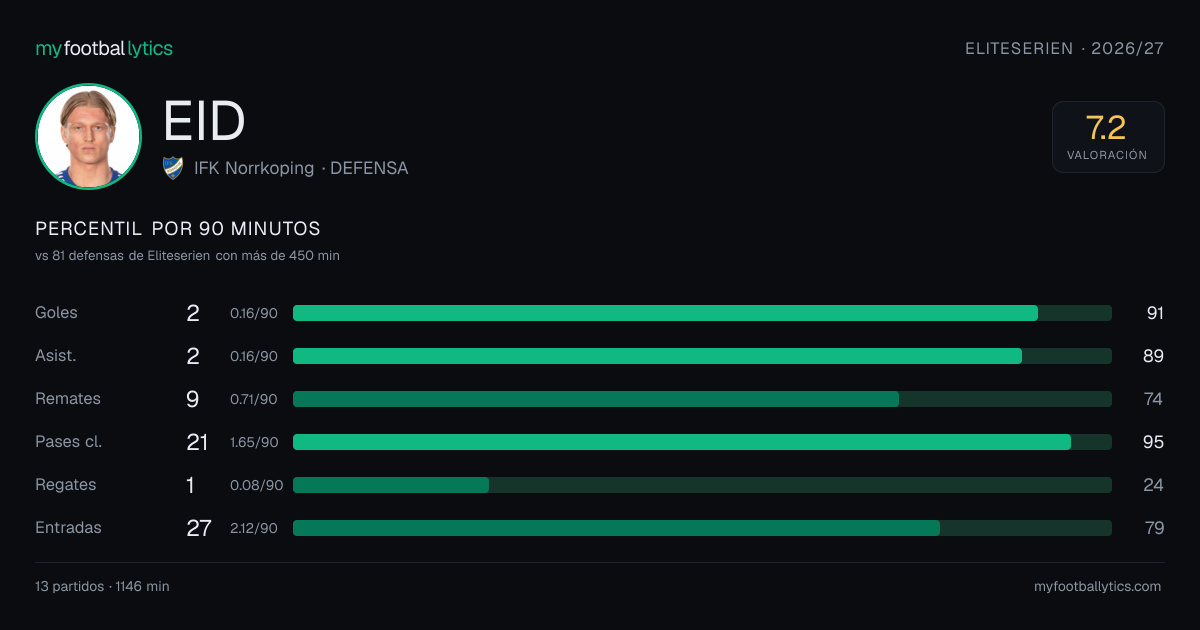Click the Goles stat label
This screenshot has width=1200, height=630.
(x=56, y=313)
